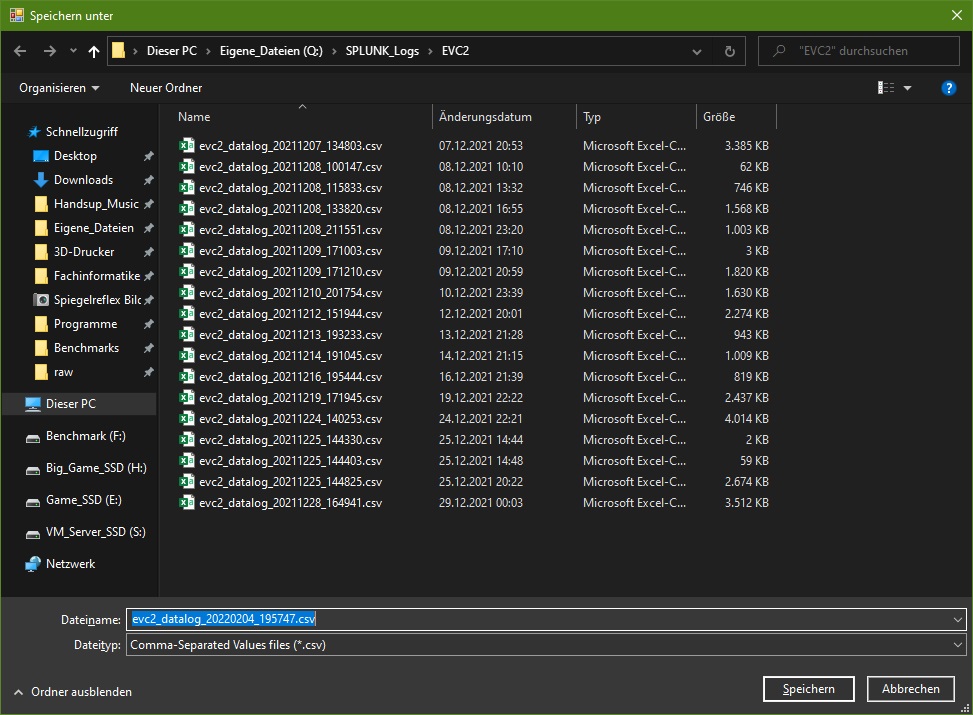The image size is (973, 715).
Task: Open the view options dropdown arrow
Action: click(x=907, y=88)
